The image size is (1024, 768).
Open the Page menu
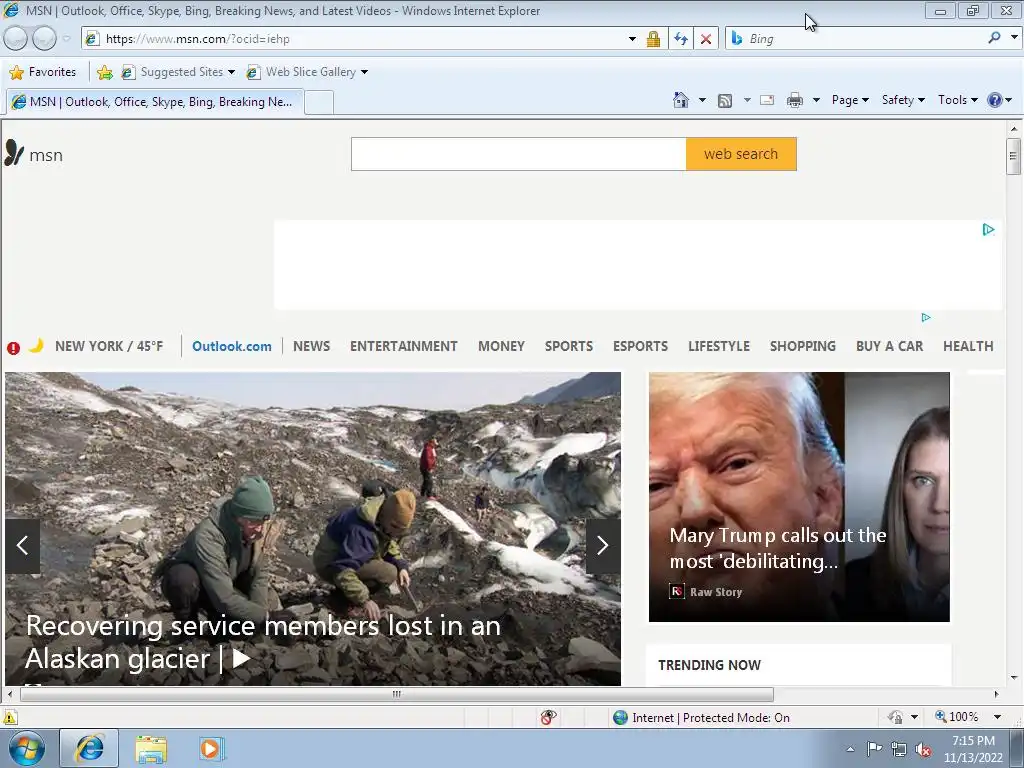point(850,100)
